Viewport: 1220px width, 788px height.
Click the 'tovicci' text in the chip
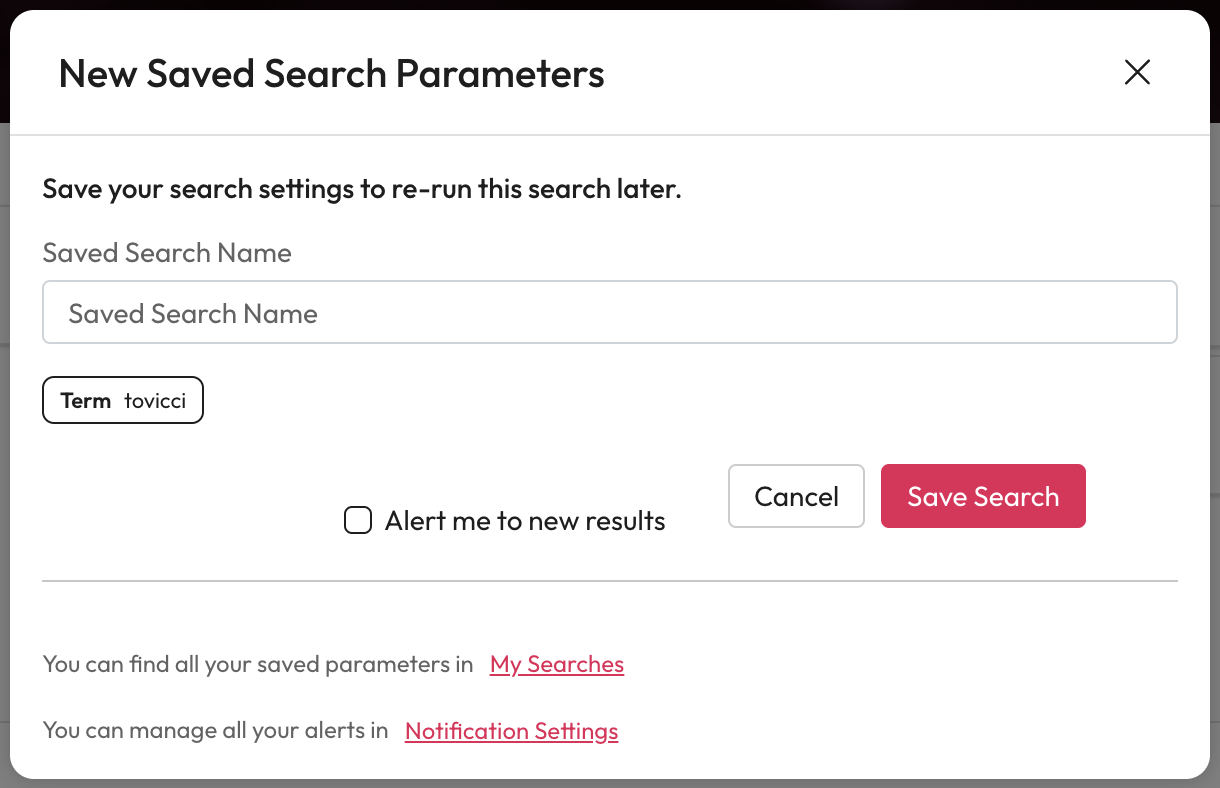155,401
